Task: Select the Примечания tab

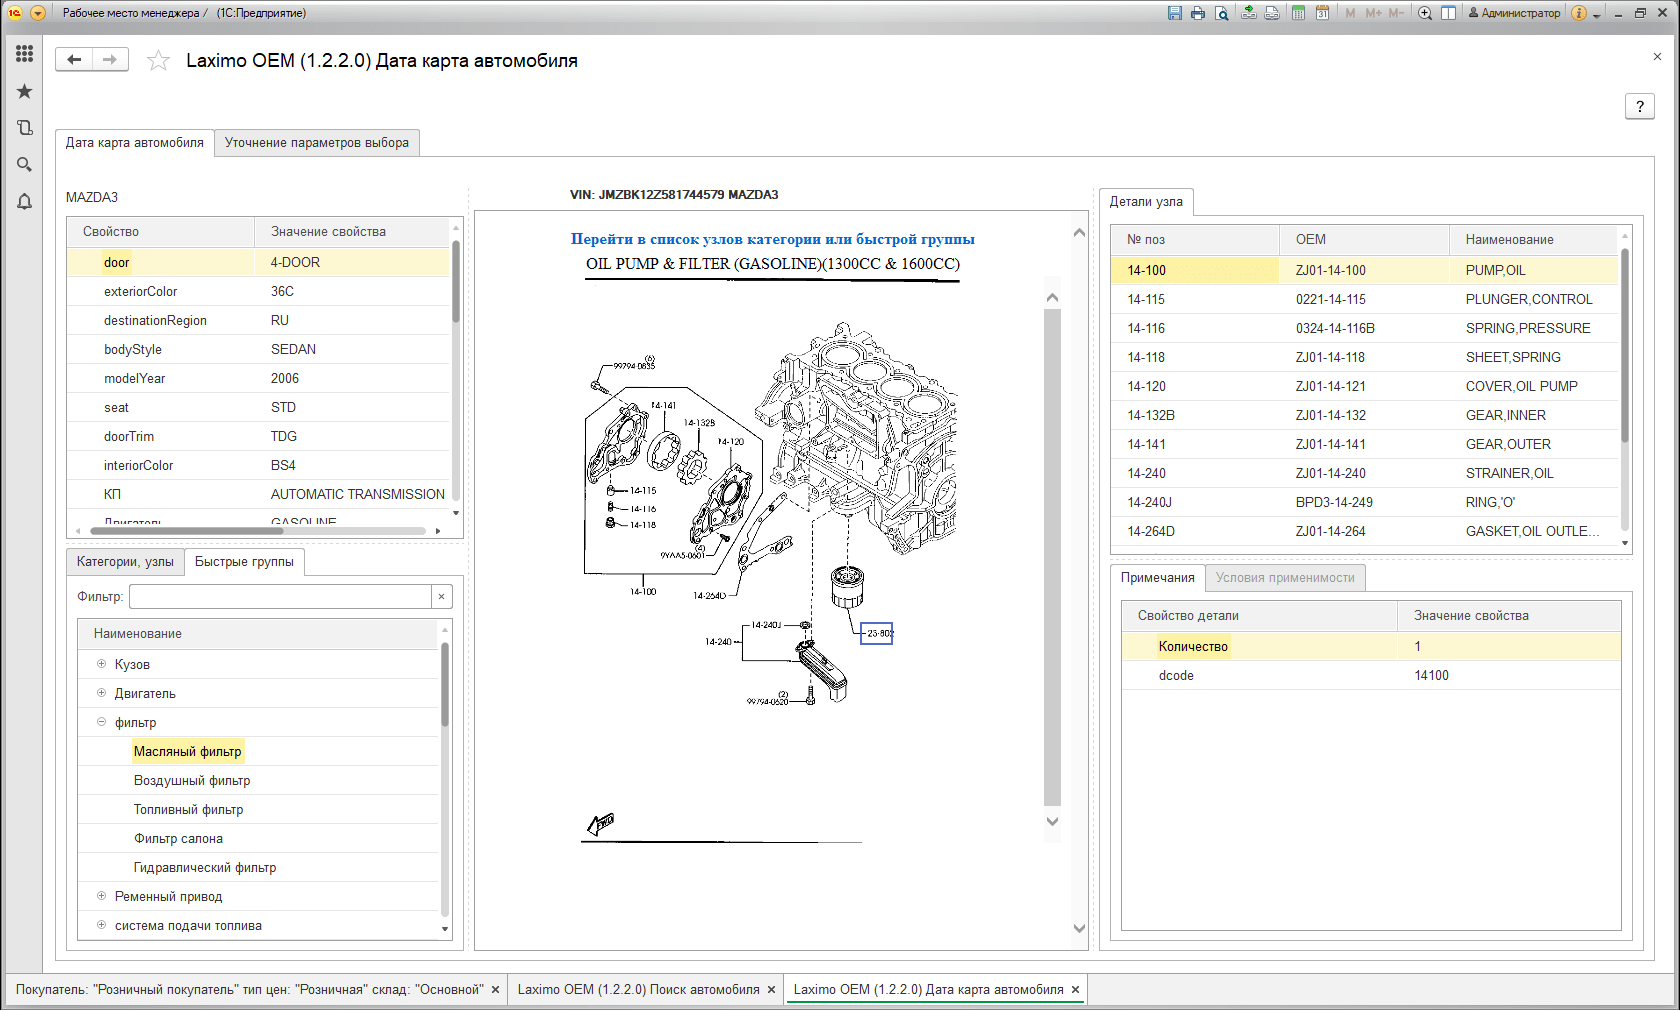Action: tap(1157, 578)
